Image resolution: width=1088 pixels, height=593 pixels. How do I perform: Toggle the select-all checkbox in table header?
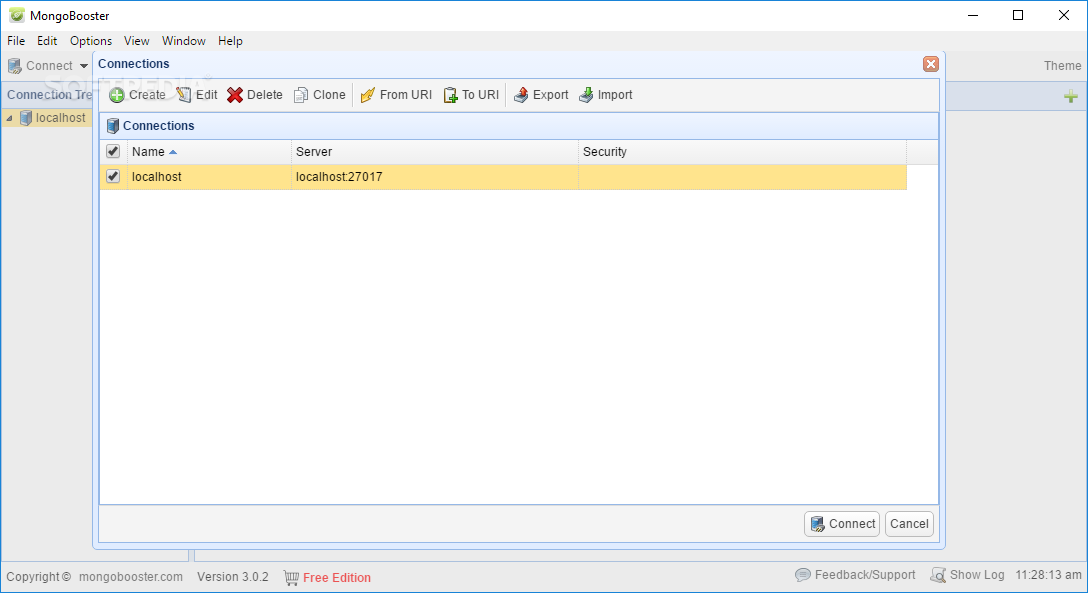pos(113,151)
